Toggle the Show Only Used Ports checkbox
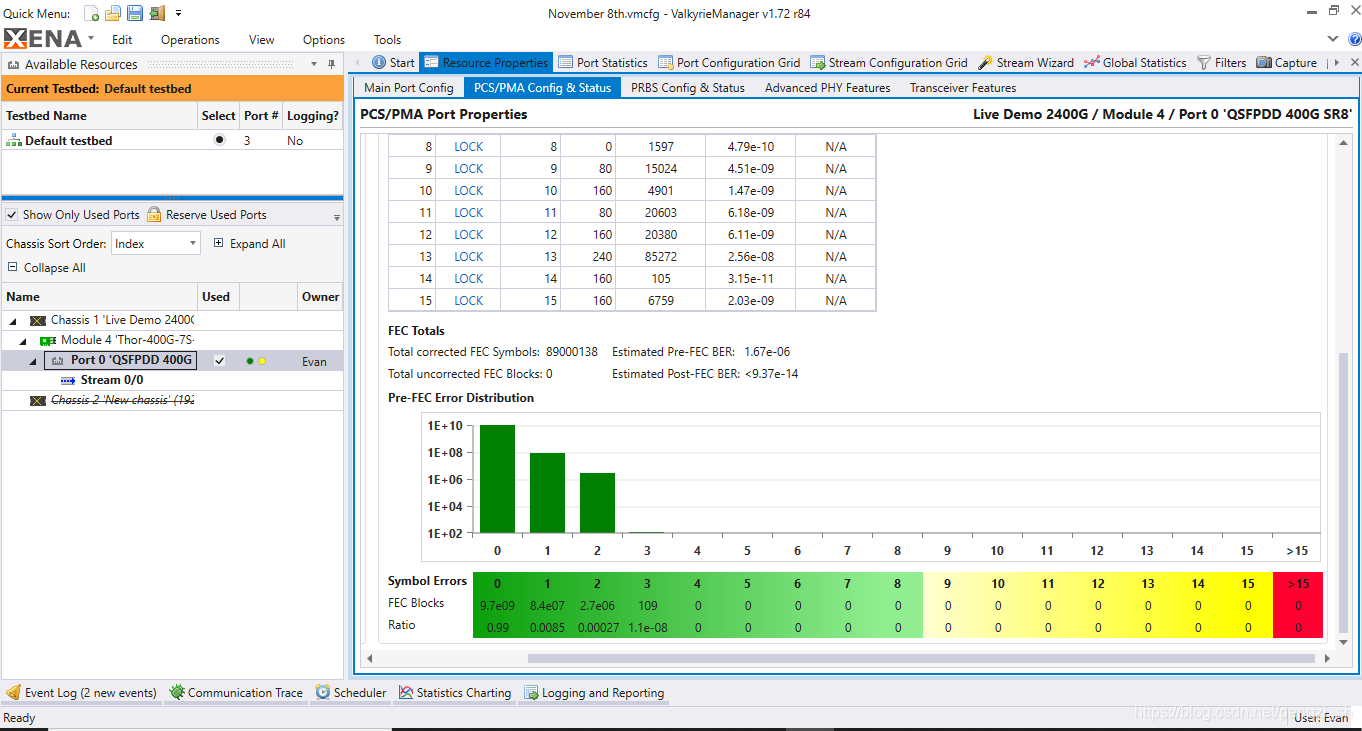The image size is (1362, 731). tap(12, 215)
